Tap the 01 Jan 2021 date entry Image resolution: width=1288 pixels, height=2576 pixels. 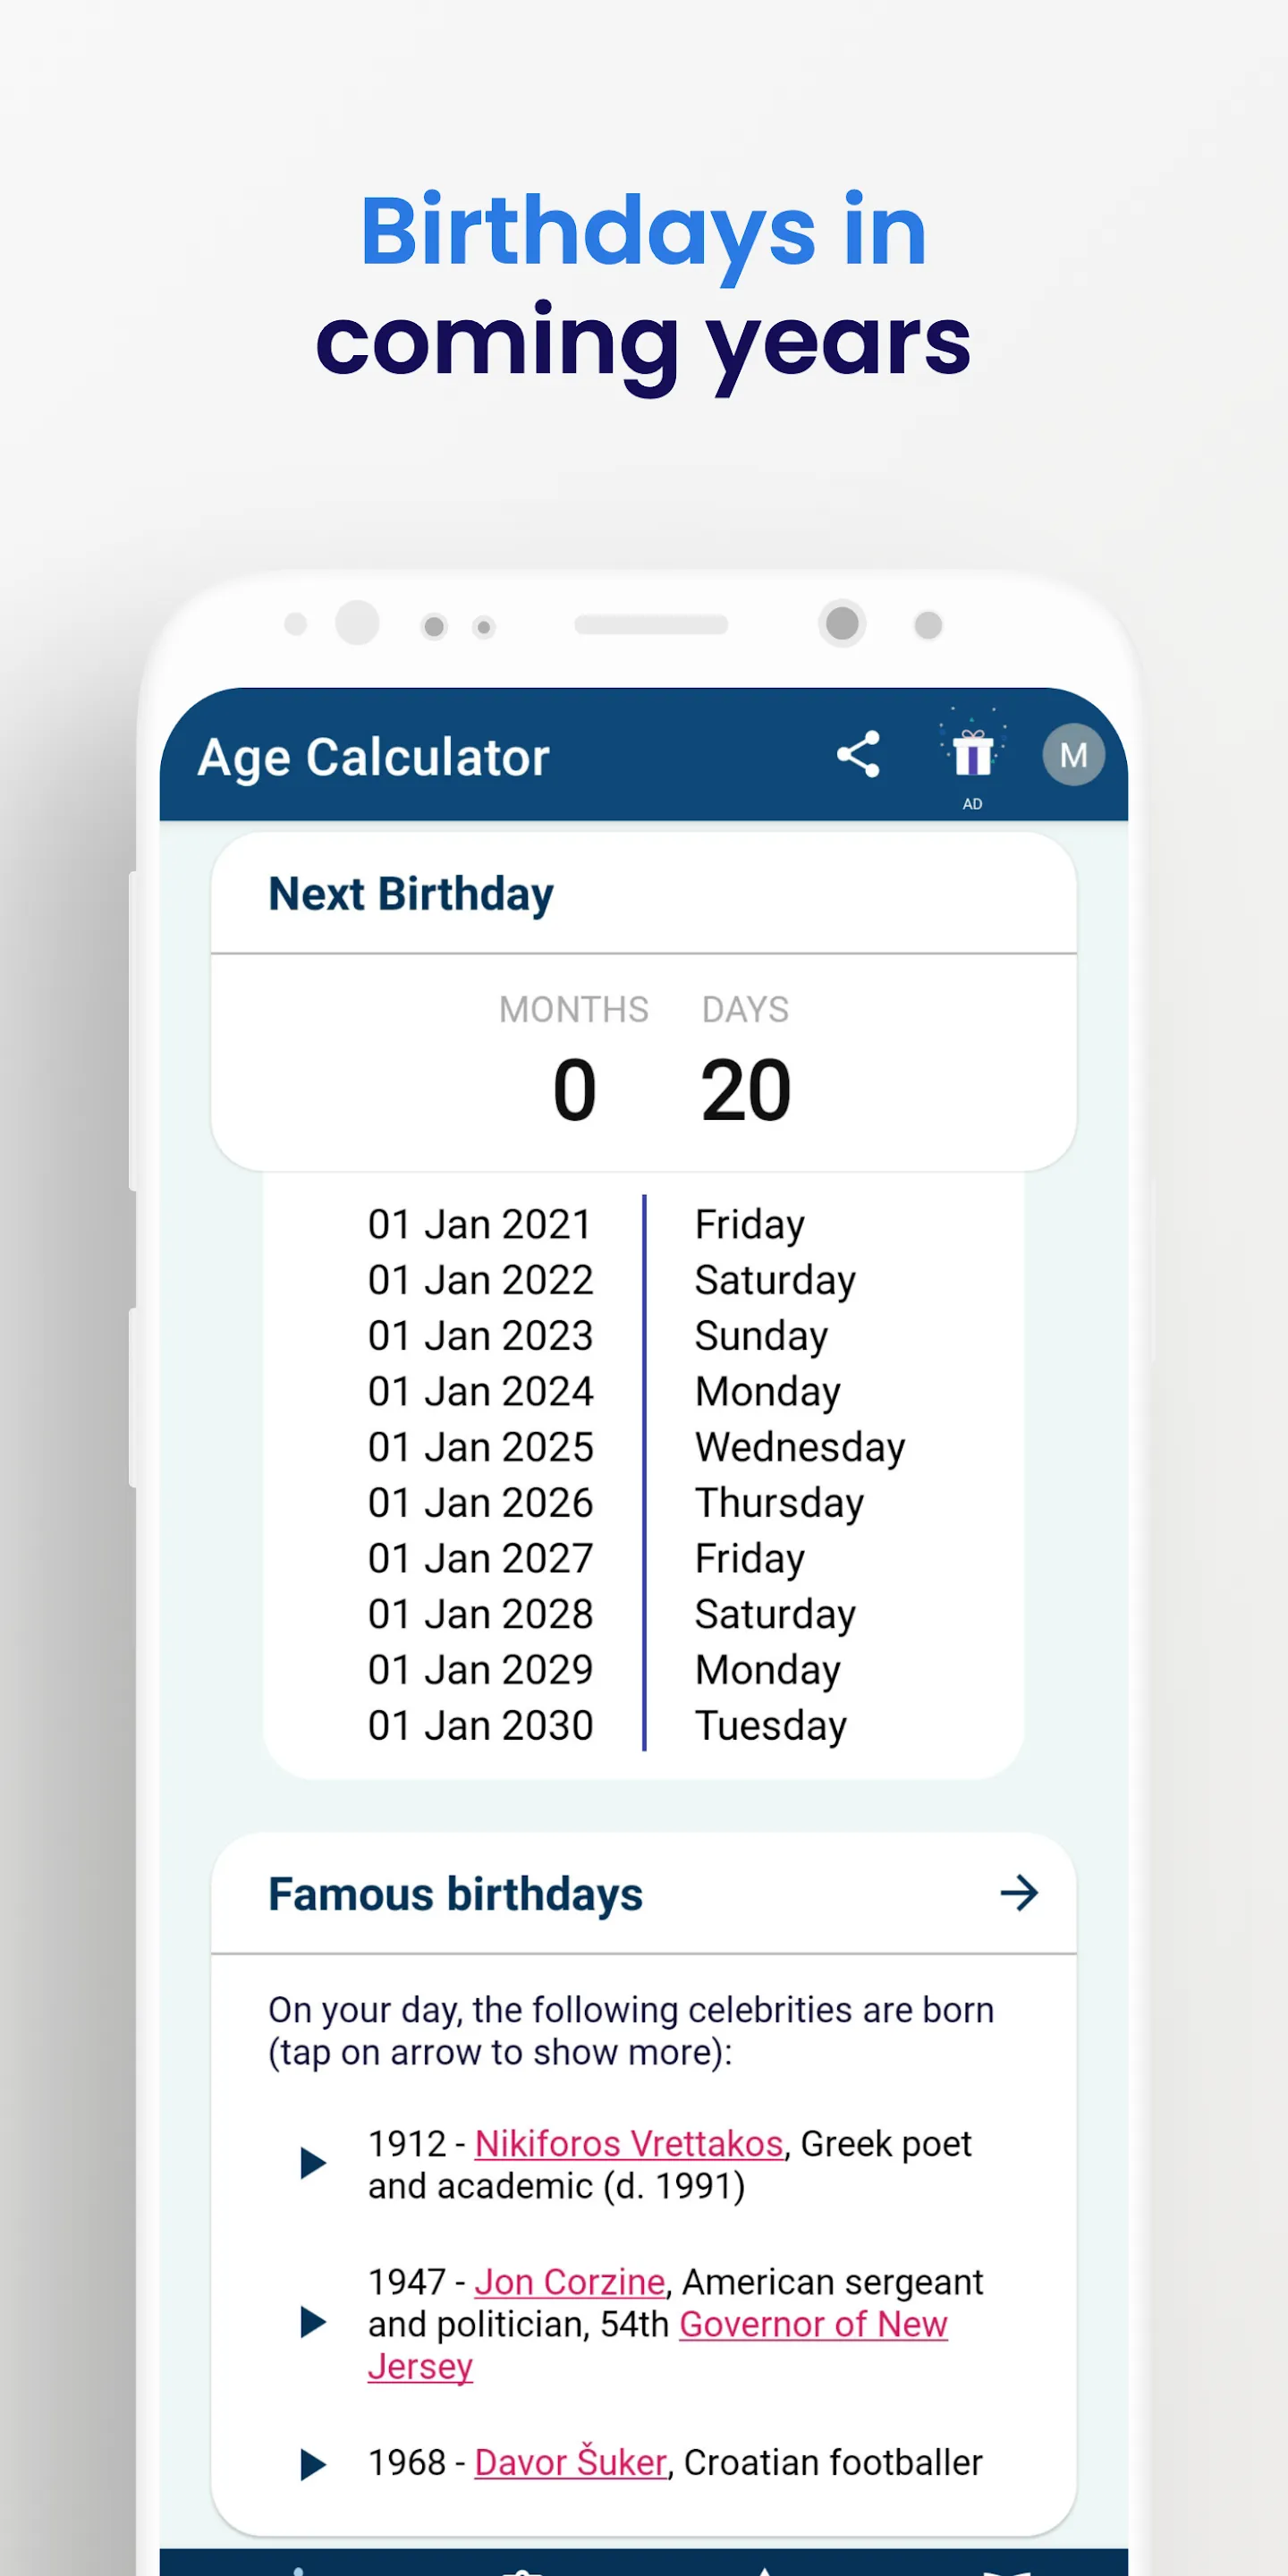coord(480,1225)
